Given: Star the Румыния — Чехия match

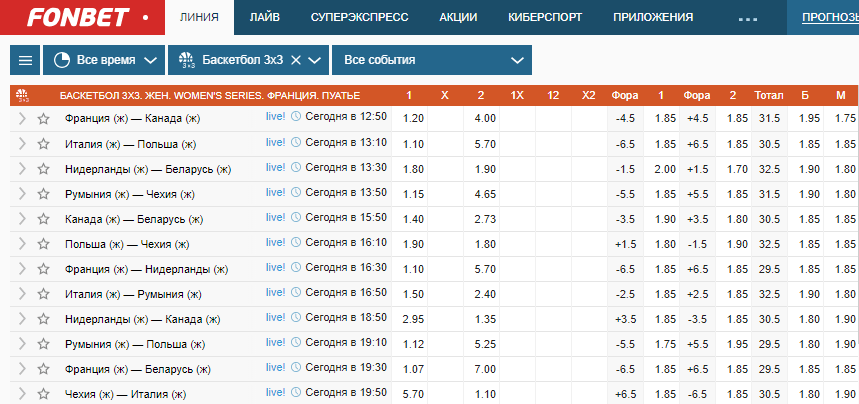Looking at the screenshot, I should coord(43,194).
